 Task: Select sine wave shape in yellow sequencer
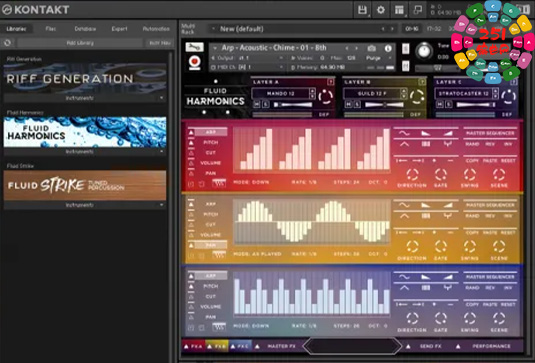[404, 205]
